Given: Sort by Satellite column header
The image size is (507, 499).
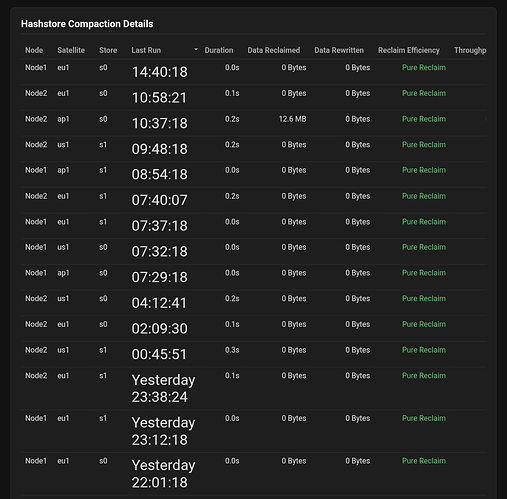Looking at the screenshot, I should tap(71, 50).
